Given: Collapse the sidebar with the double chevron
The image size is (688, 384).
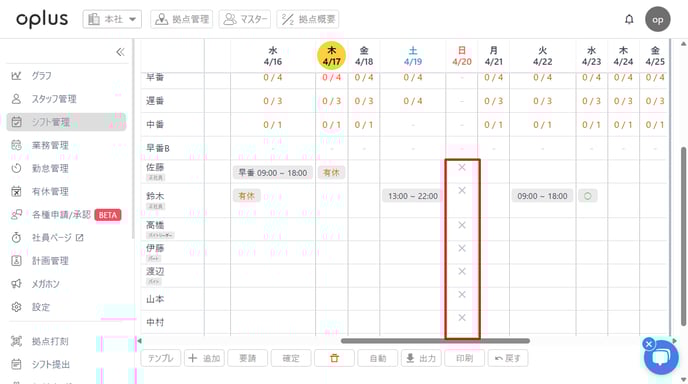Looking at the screenshot, I should [x=120, y=52].
